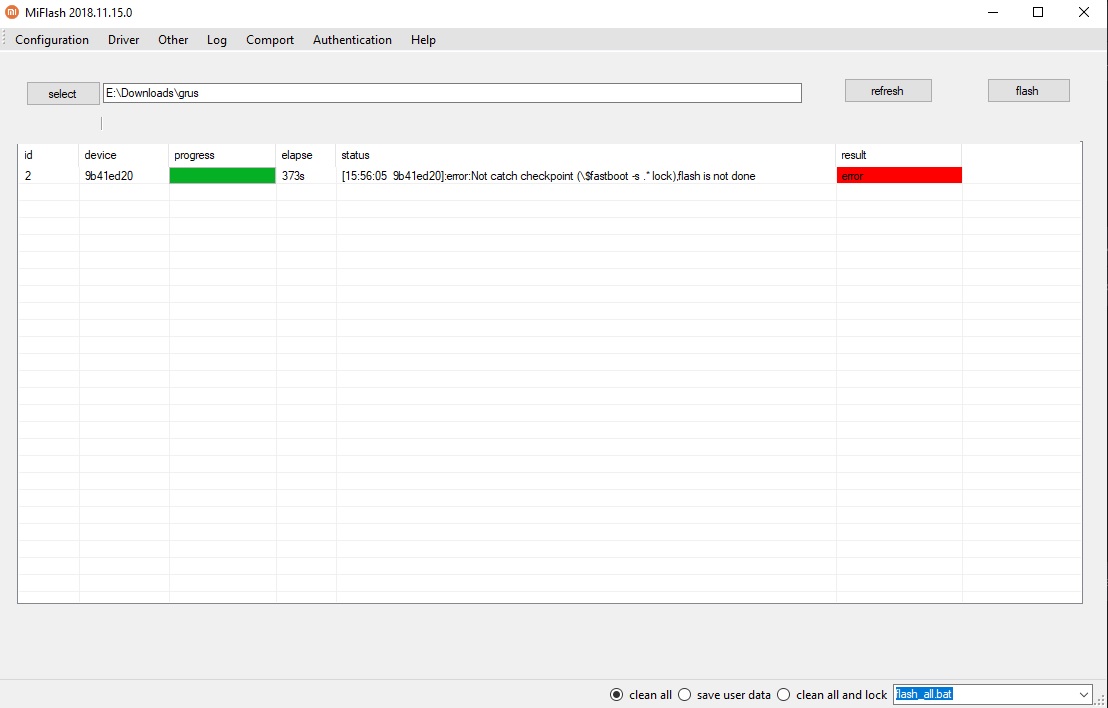Maximize the MiFlash window
Image resolution: width=1108 pixels, height=708 pixels.
pyautogui.click(x=1038, y=12)
